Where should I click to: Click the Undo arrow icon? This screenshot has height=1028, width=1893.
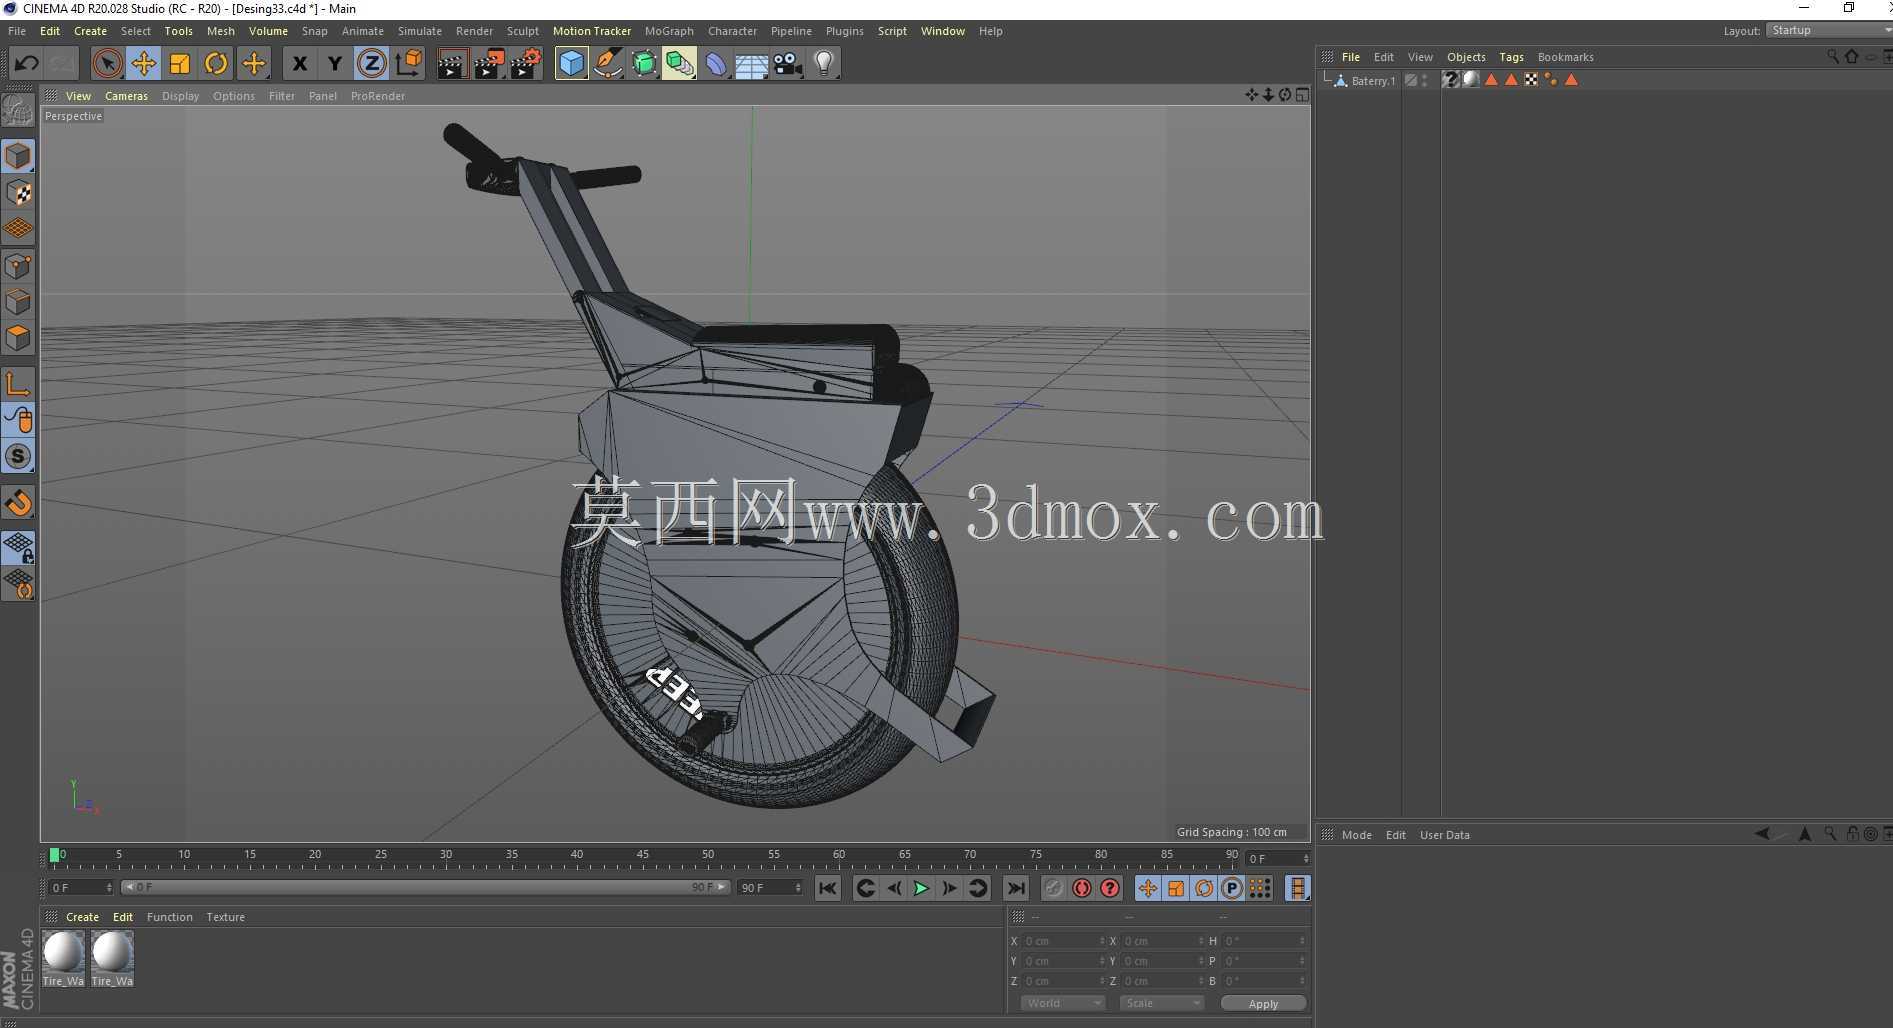[26, 64]
